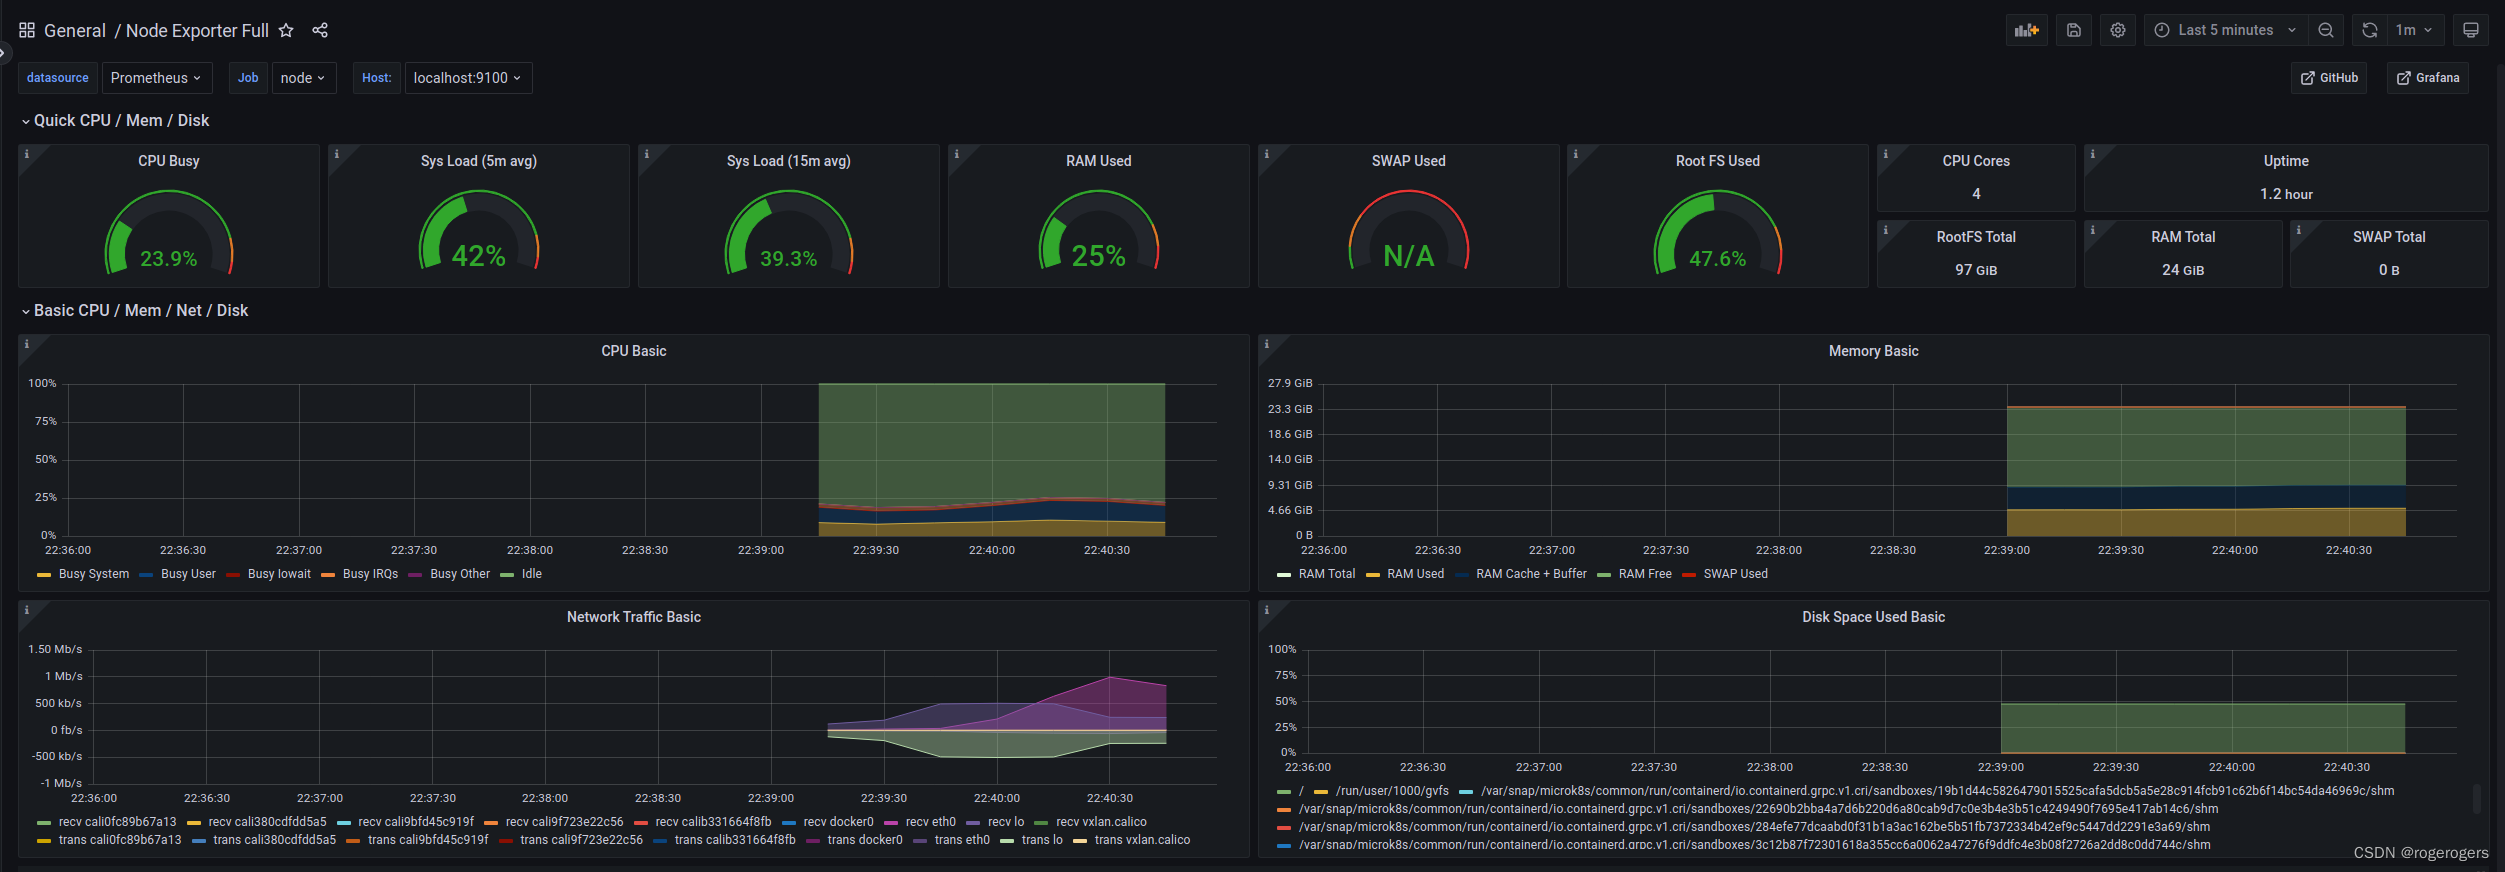Cycle view mode with the monitor icon
This screenshot has height=872, width=2505.
point(2471,30)
